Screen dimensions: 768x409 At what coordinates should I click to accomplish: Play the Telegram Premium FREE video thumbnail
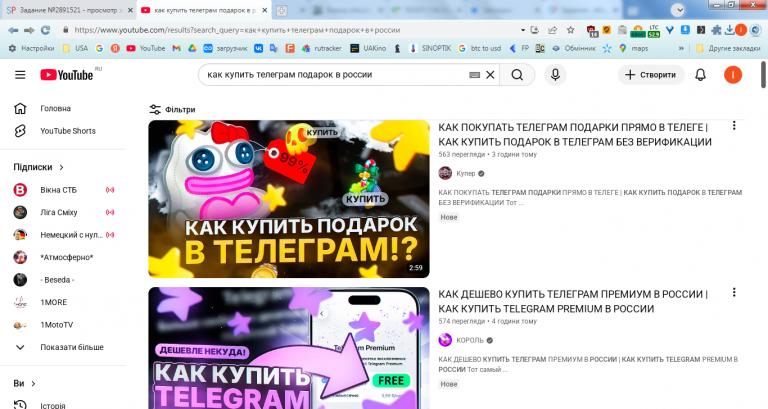[289, 348]
